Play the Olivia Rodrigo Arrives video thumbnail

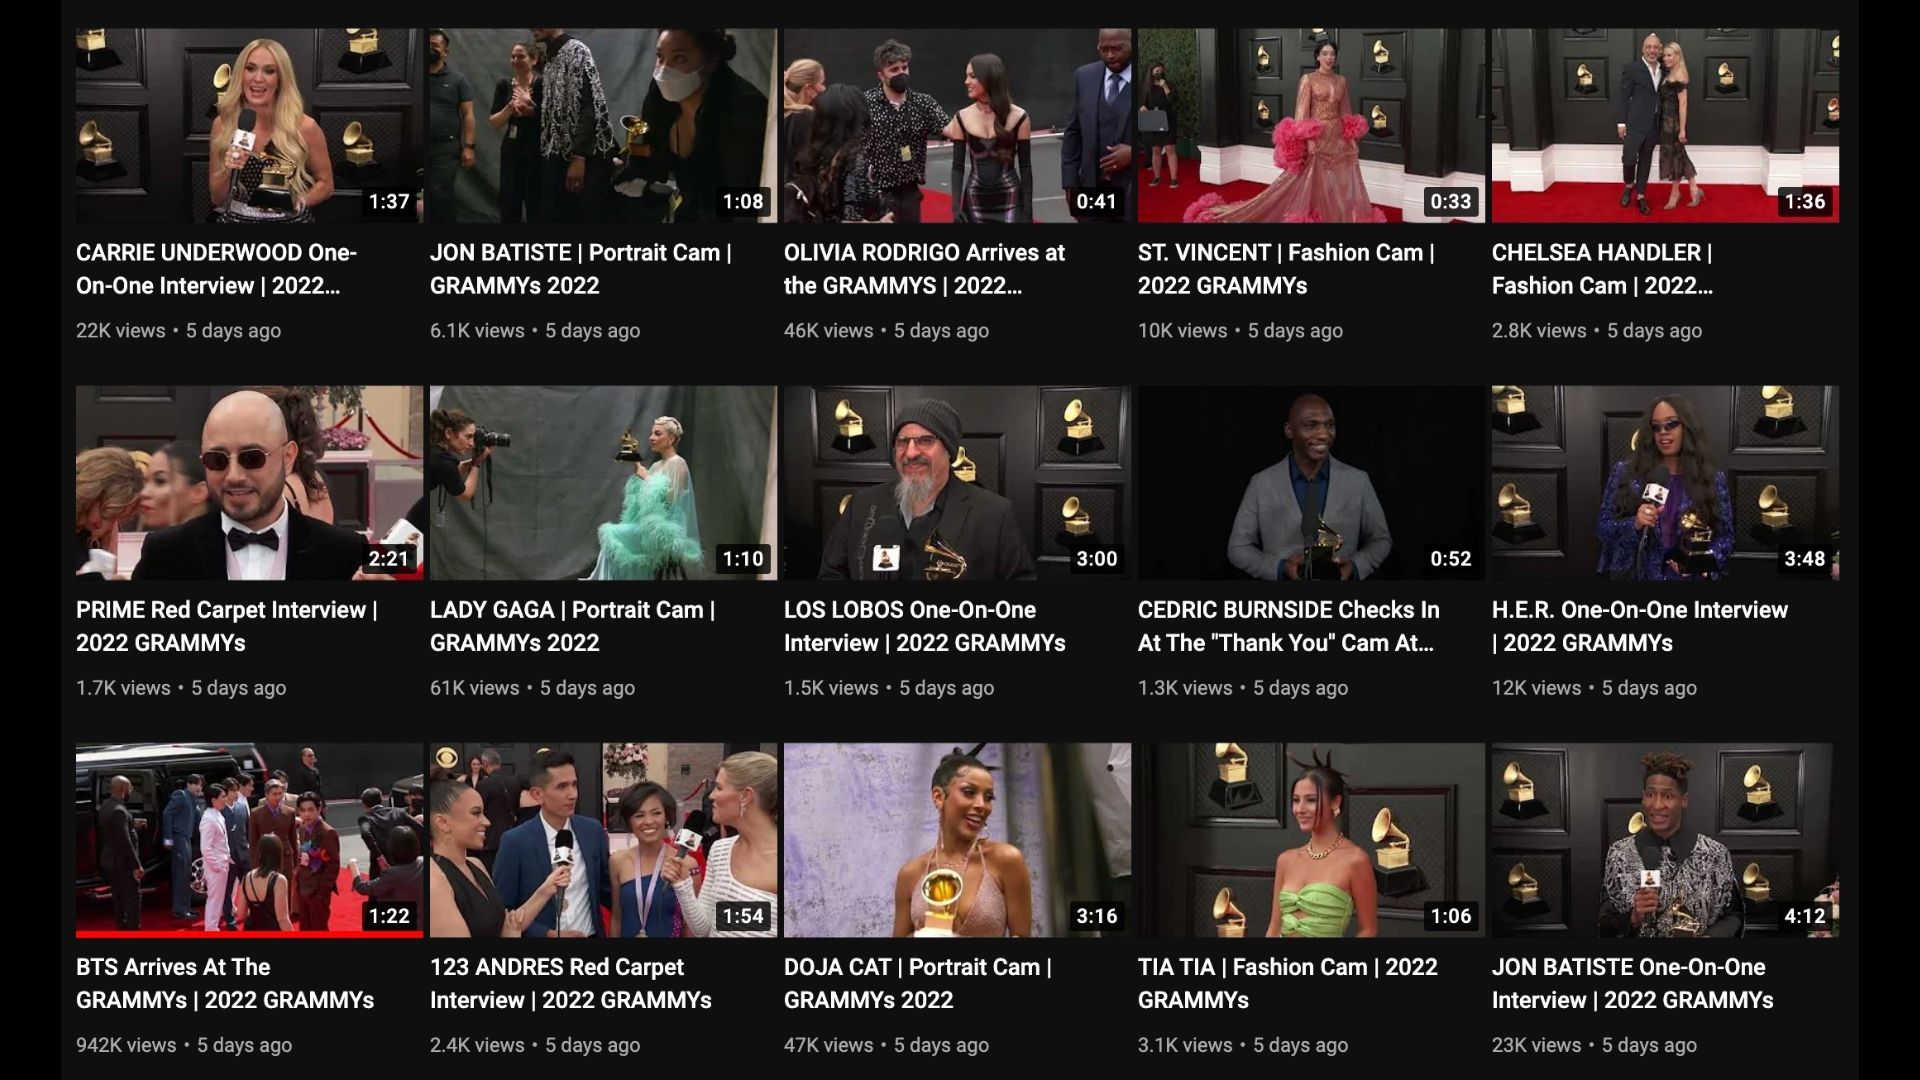[x=957, y=125]
